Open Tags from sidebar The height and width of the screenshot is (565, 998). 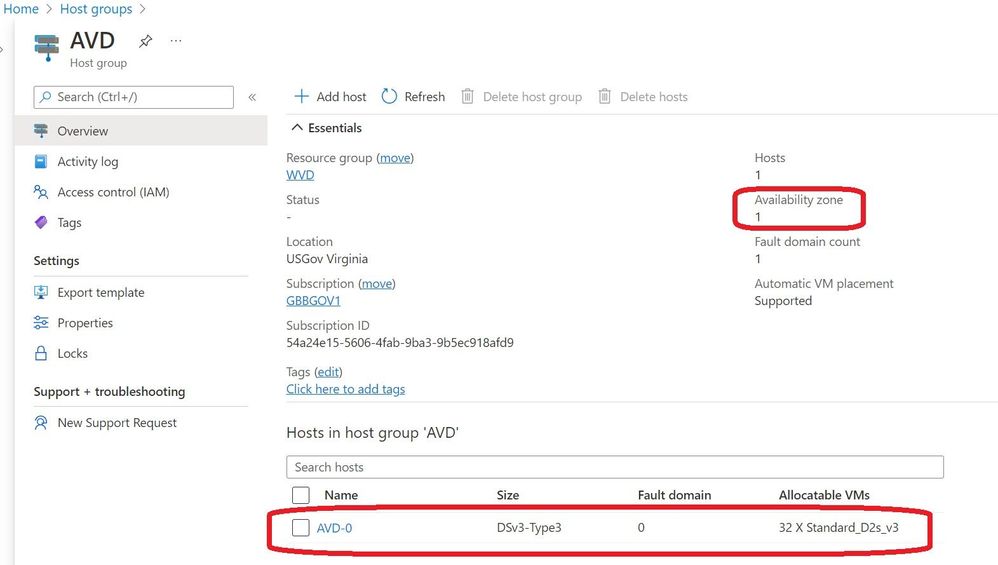[69, 223]
